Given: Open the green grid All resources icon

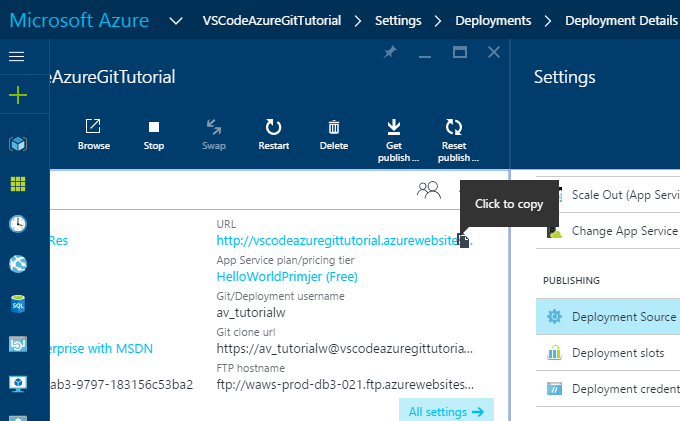Looking at the screenshot, I should pyautogui.click(x=18, y=184).
